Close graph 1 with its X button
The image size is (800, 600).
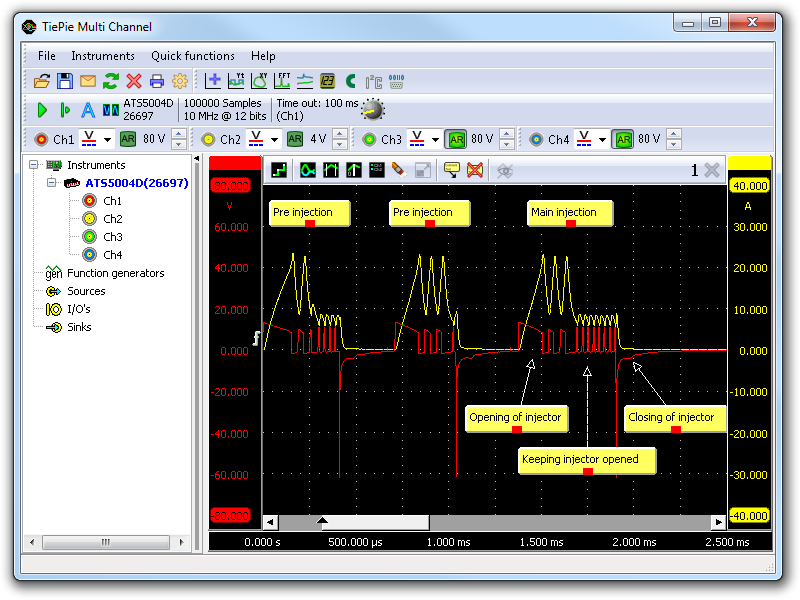point(711,170)
